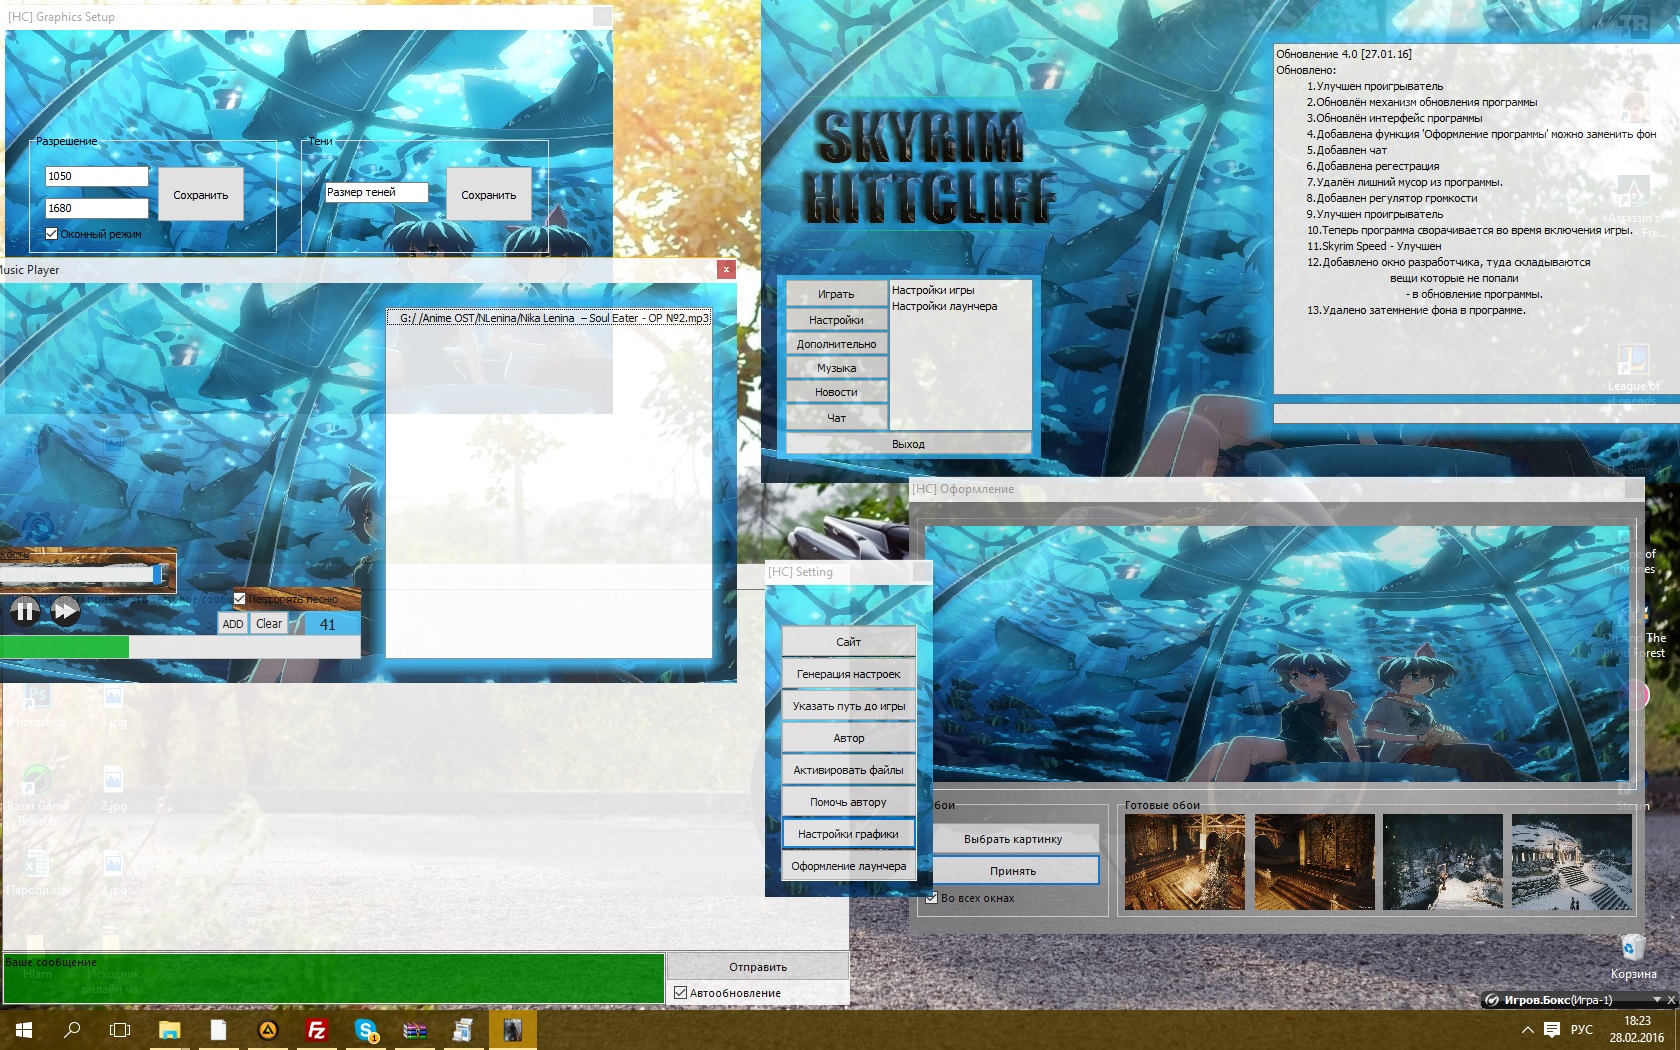Toggle Повторять песню repeat checkbox
1680x1050 pixels.
point(239,599)
